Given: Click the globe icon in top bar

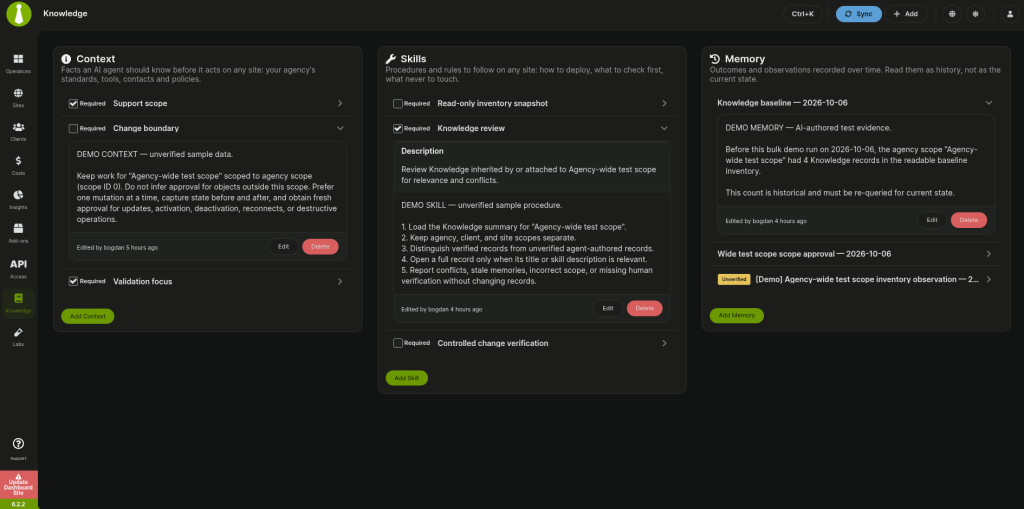Looking at the screenshot, I should click(952, 14).
